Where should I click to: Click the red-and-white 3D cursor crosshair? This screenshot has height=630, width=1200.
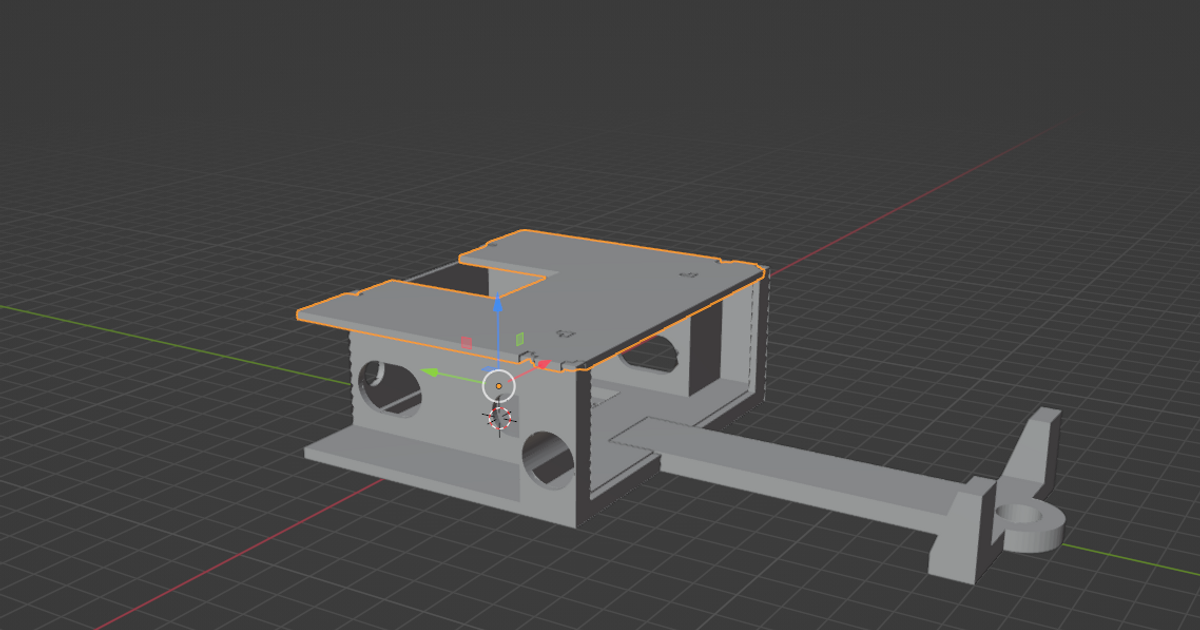(x=499, y=417)
